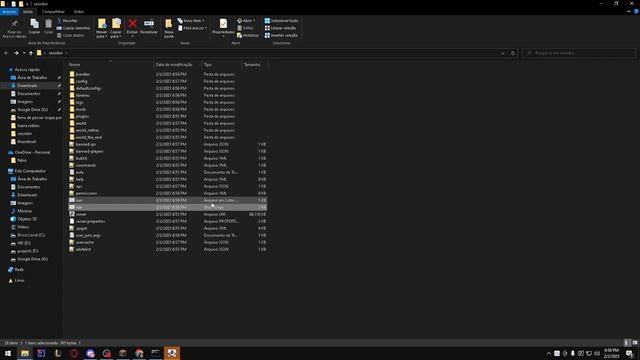Switch to the Início ribbon tab
This screenshot has height=360, width=640.
pyautogui.click(x=28, y=12)
